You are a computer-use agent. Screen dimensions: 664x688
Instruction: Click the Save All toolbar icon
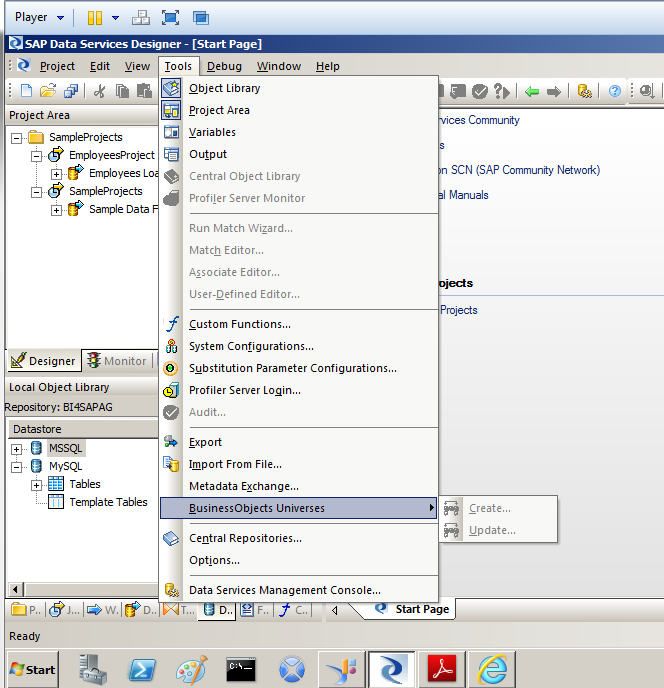(x=71, y=91)
